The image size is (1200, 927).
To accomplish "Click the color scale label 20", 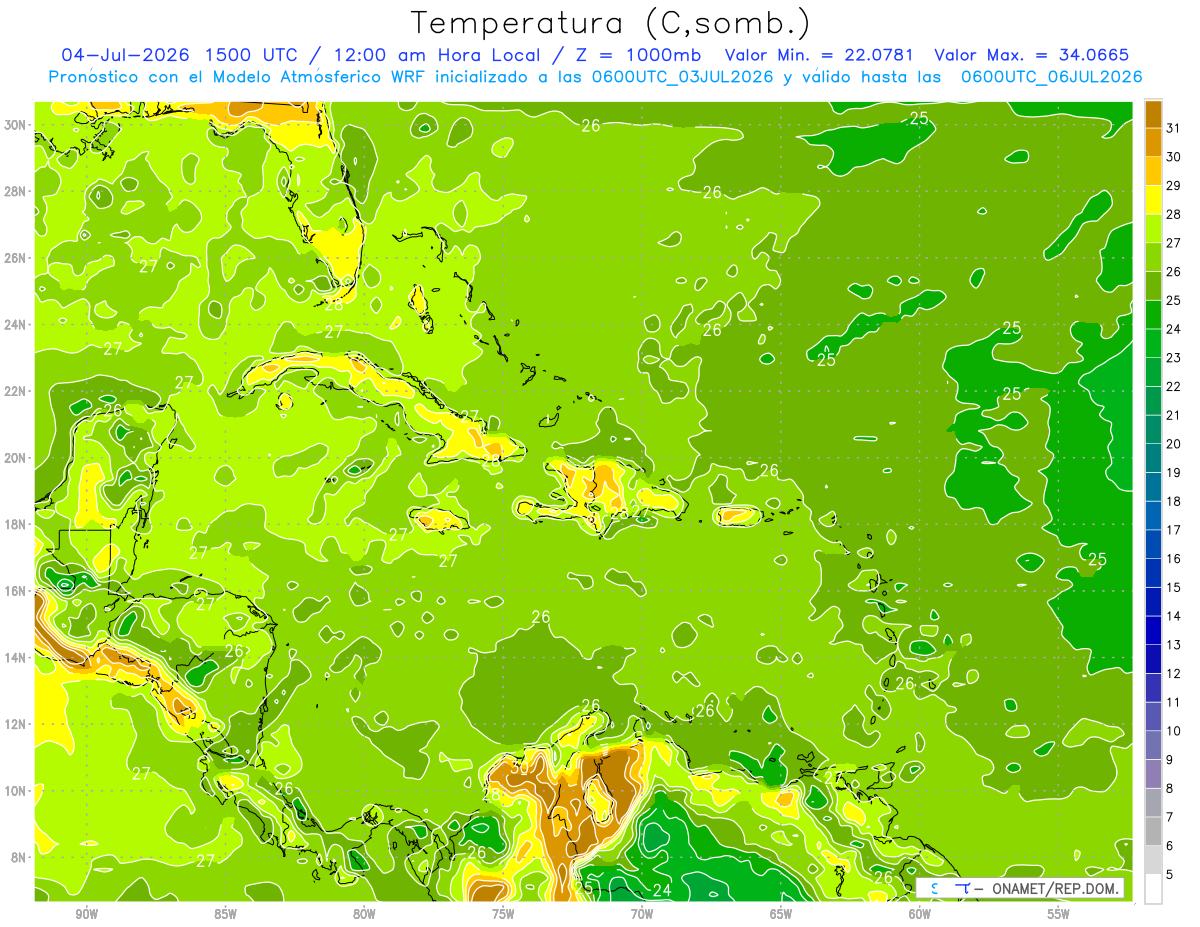I will 1173,444.
